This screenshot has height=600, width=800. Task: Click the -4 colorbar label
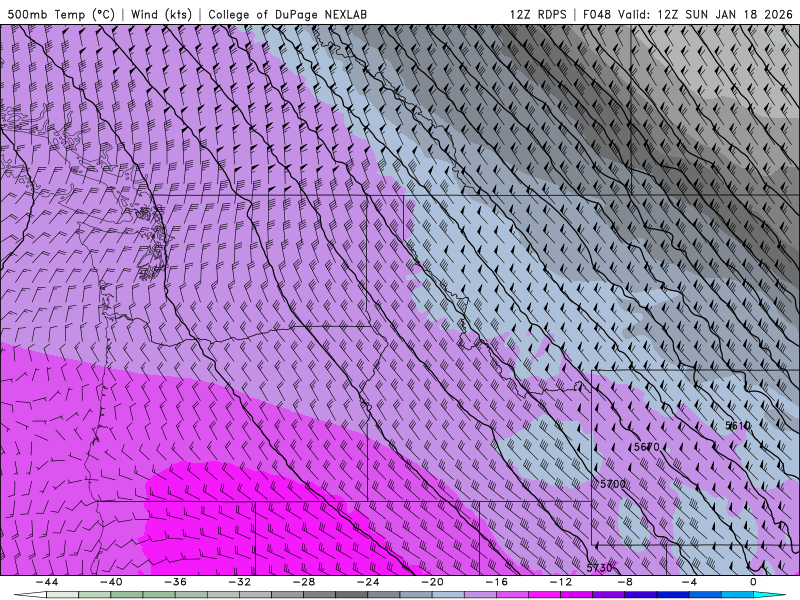(x=689, y=582)
